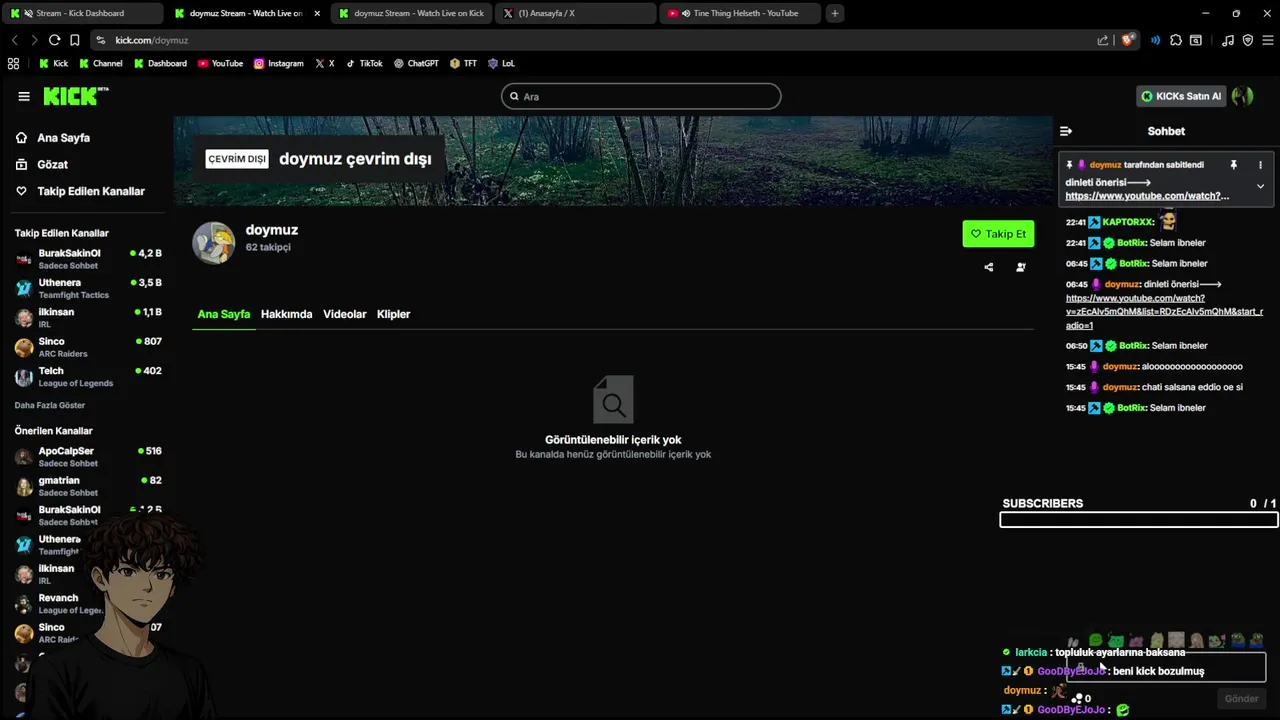Open ApoCalpSer recommended channel
The height and width of the screenshot is (720, 1280).
[88, 457]
